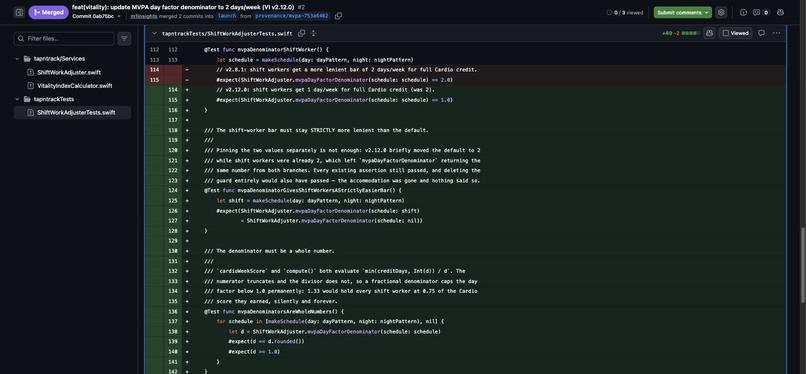Screen dimensions: 806x374
Task: Click added line number 124
Action: 173,191
